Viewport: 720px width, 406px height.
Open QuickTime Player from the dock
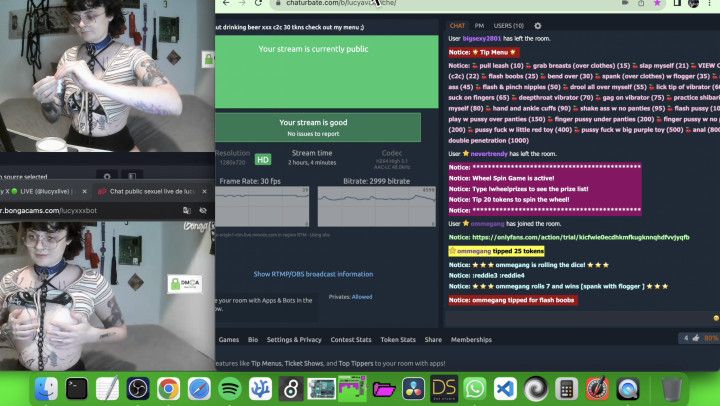[628, 389]
